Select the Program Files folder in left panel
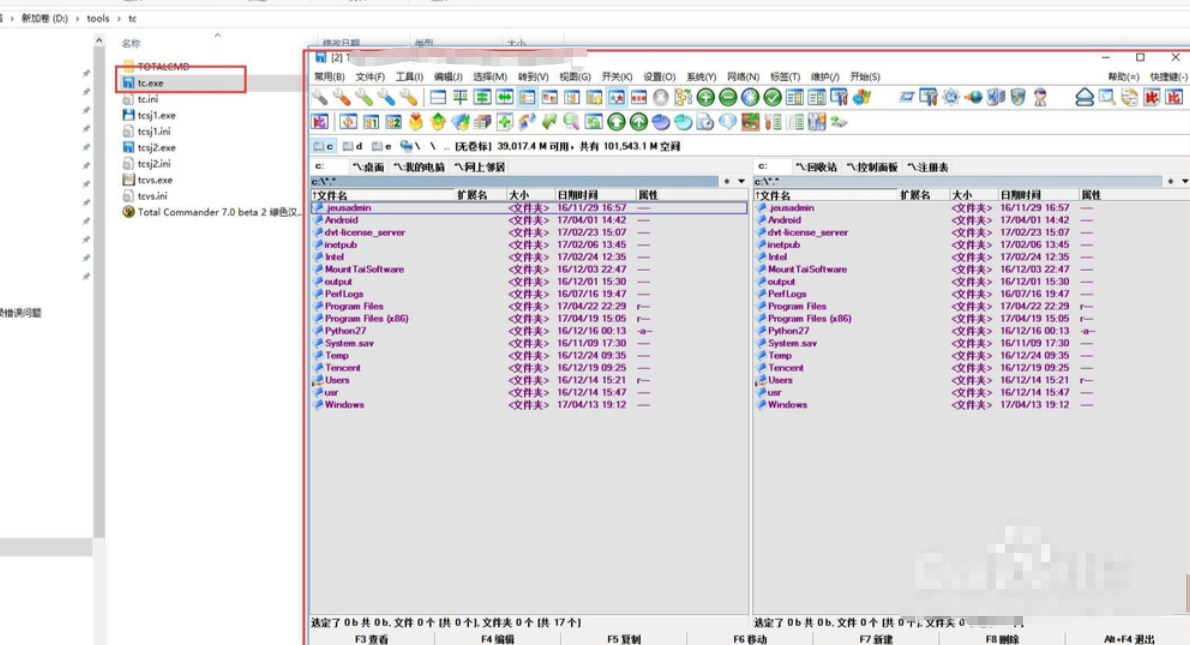This screenshot has width=1190, height=645. [353, 306]
